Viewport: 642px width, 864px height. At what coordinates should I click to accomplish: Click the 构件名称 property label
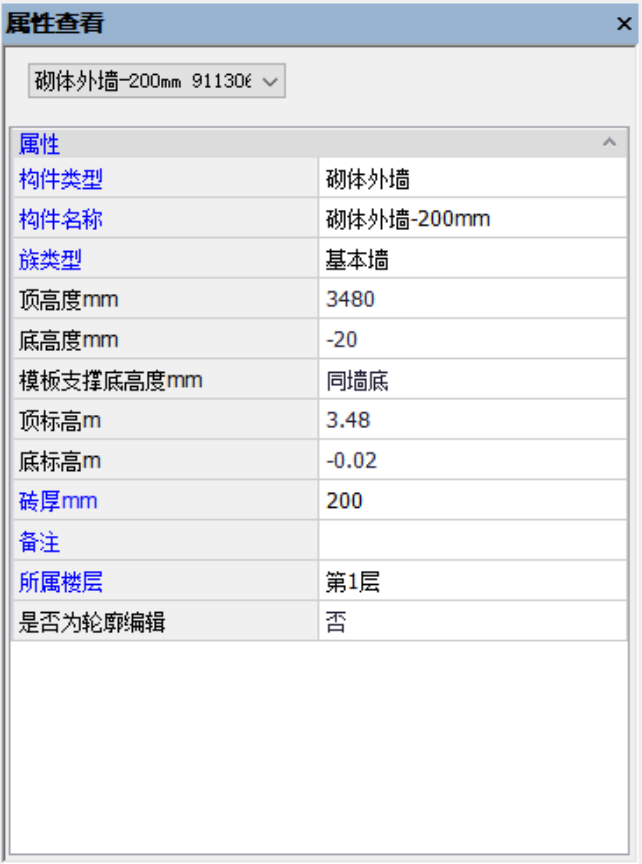point(61,219)
